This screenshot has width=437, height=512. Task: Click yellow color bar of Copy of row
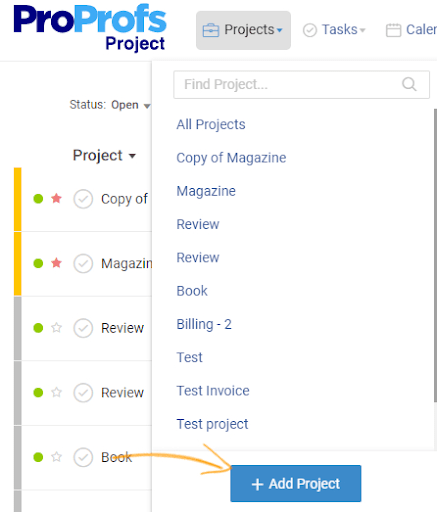coord(18,199)
